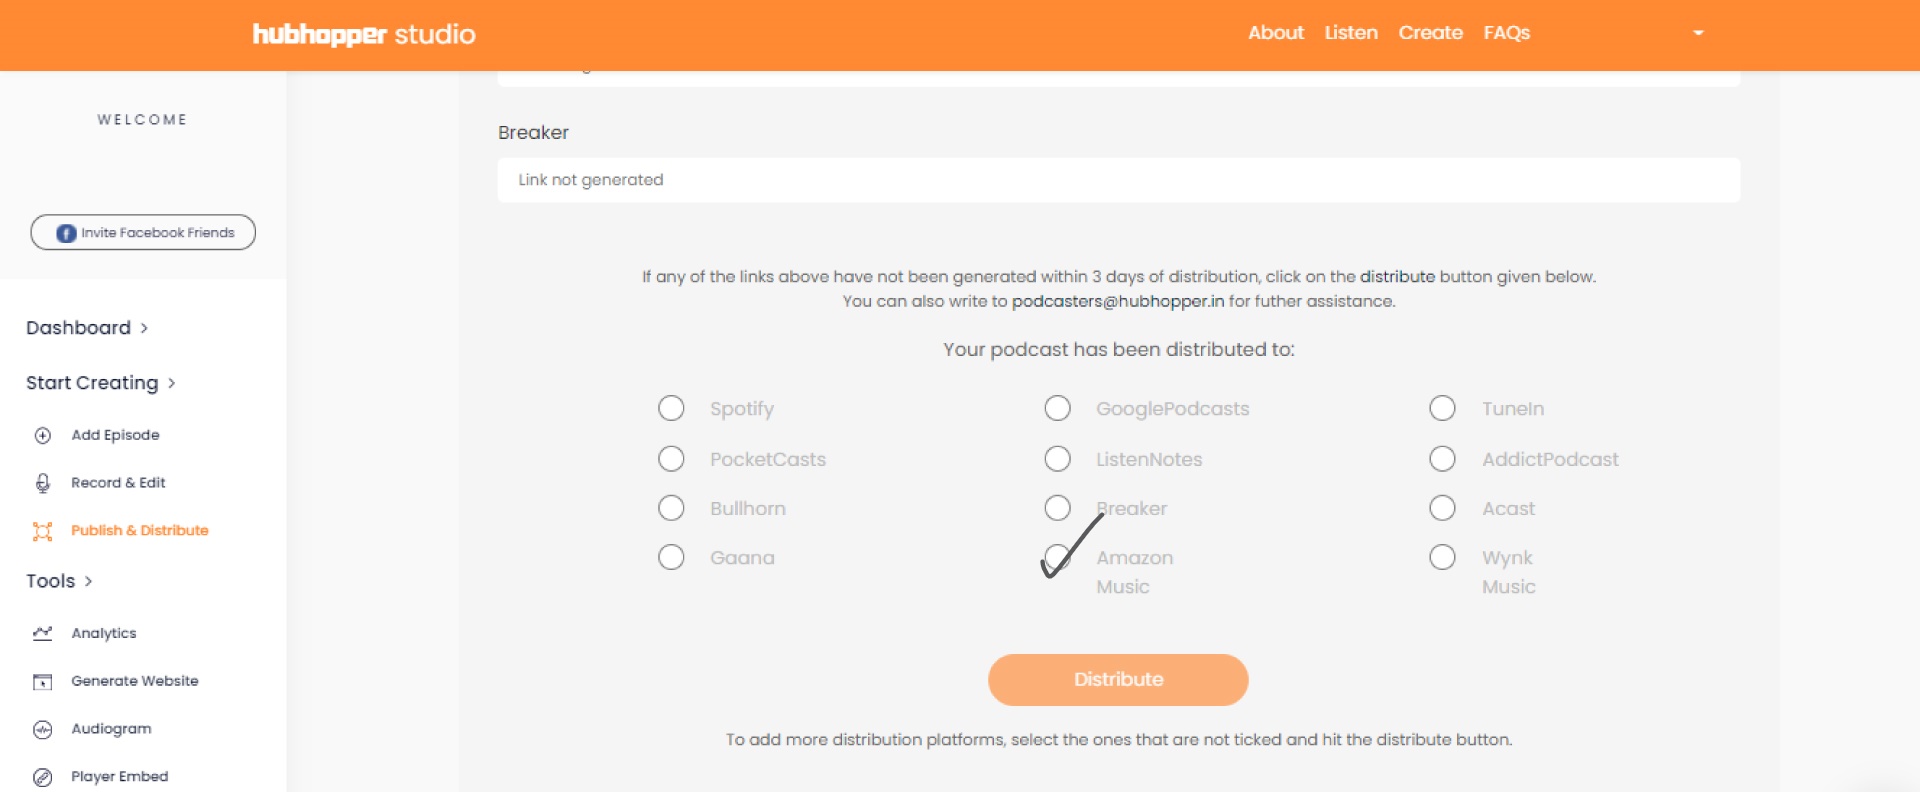Select the Generate Website icon
The width and height of the screenshot is (1920, 792).
click(x=42, y=681)
